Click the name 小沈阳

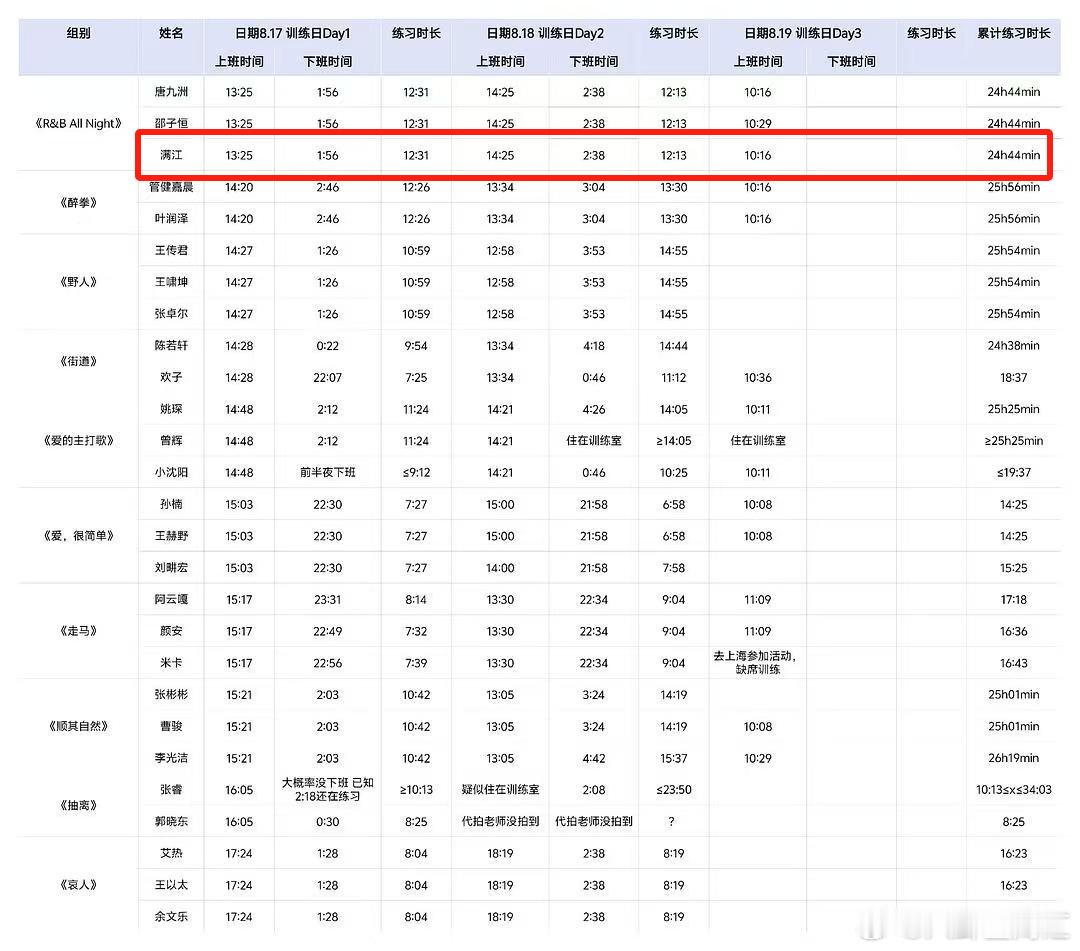coord(171,472)
